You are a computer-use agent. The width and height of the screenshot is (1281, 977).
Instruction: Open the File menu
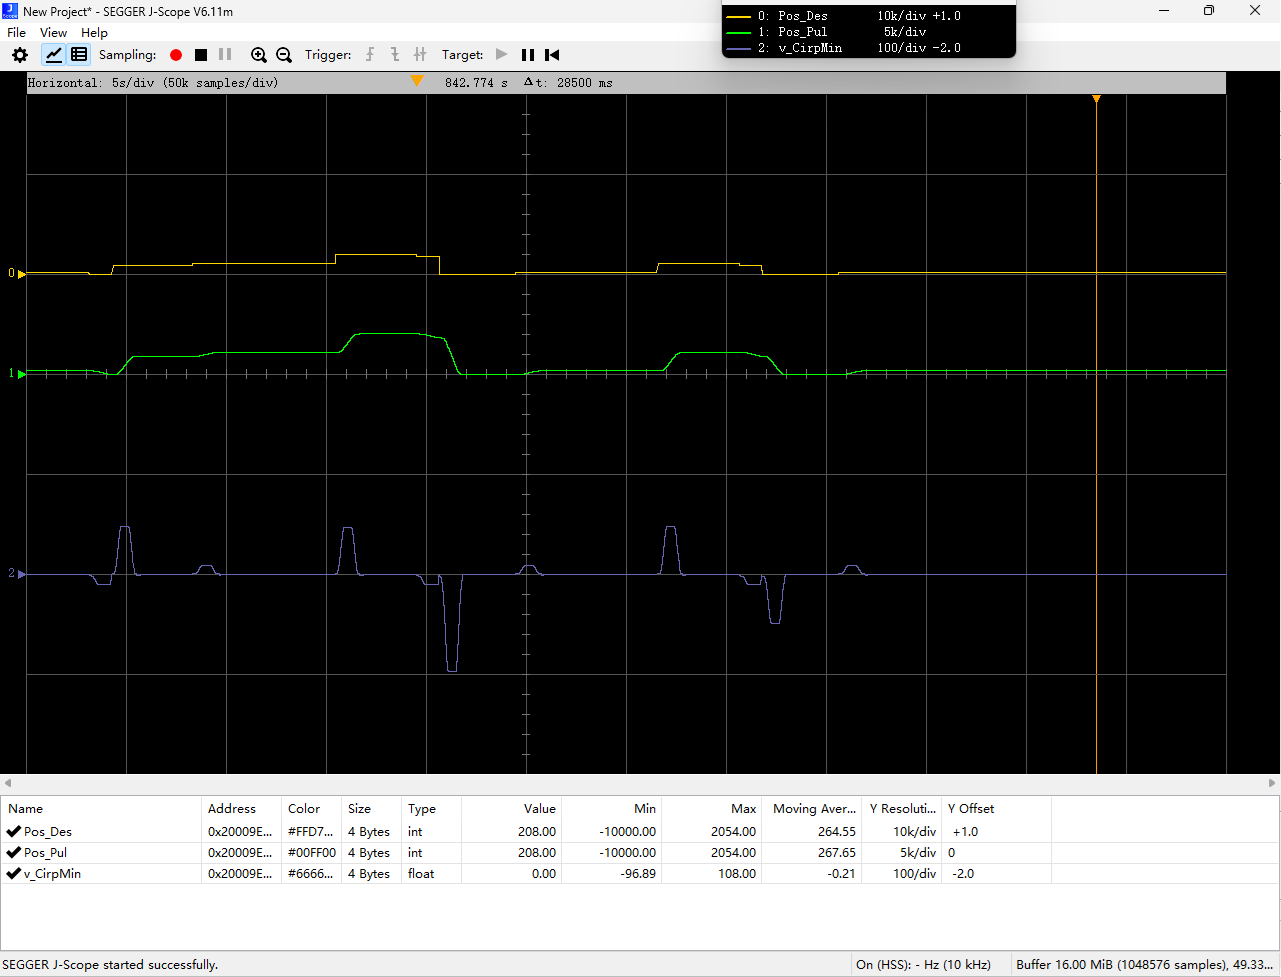[x=16, y=33]
